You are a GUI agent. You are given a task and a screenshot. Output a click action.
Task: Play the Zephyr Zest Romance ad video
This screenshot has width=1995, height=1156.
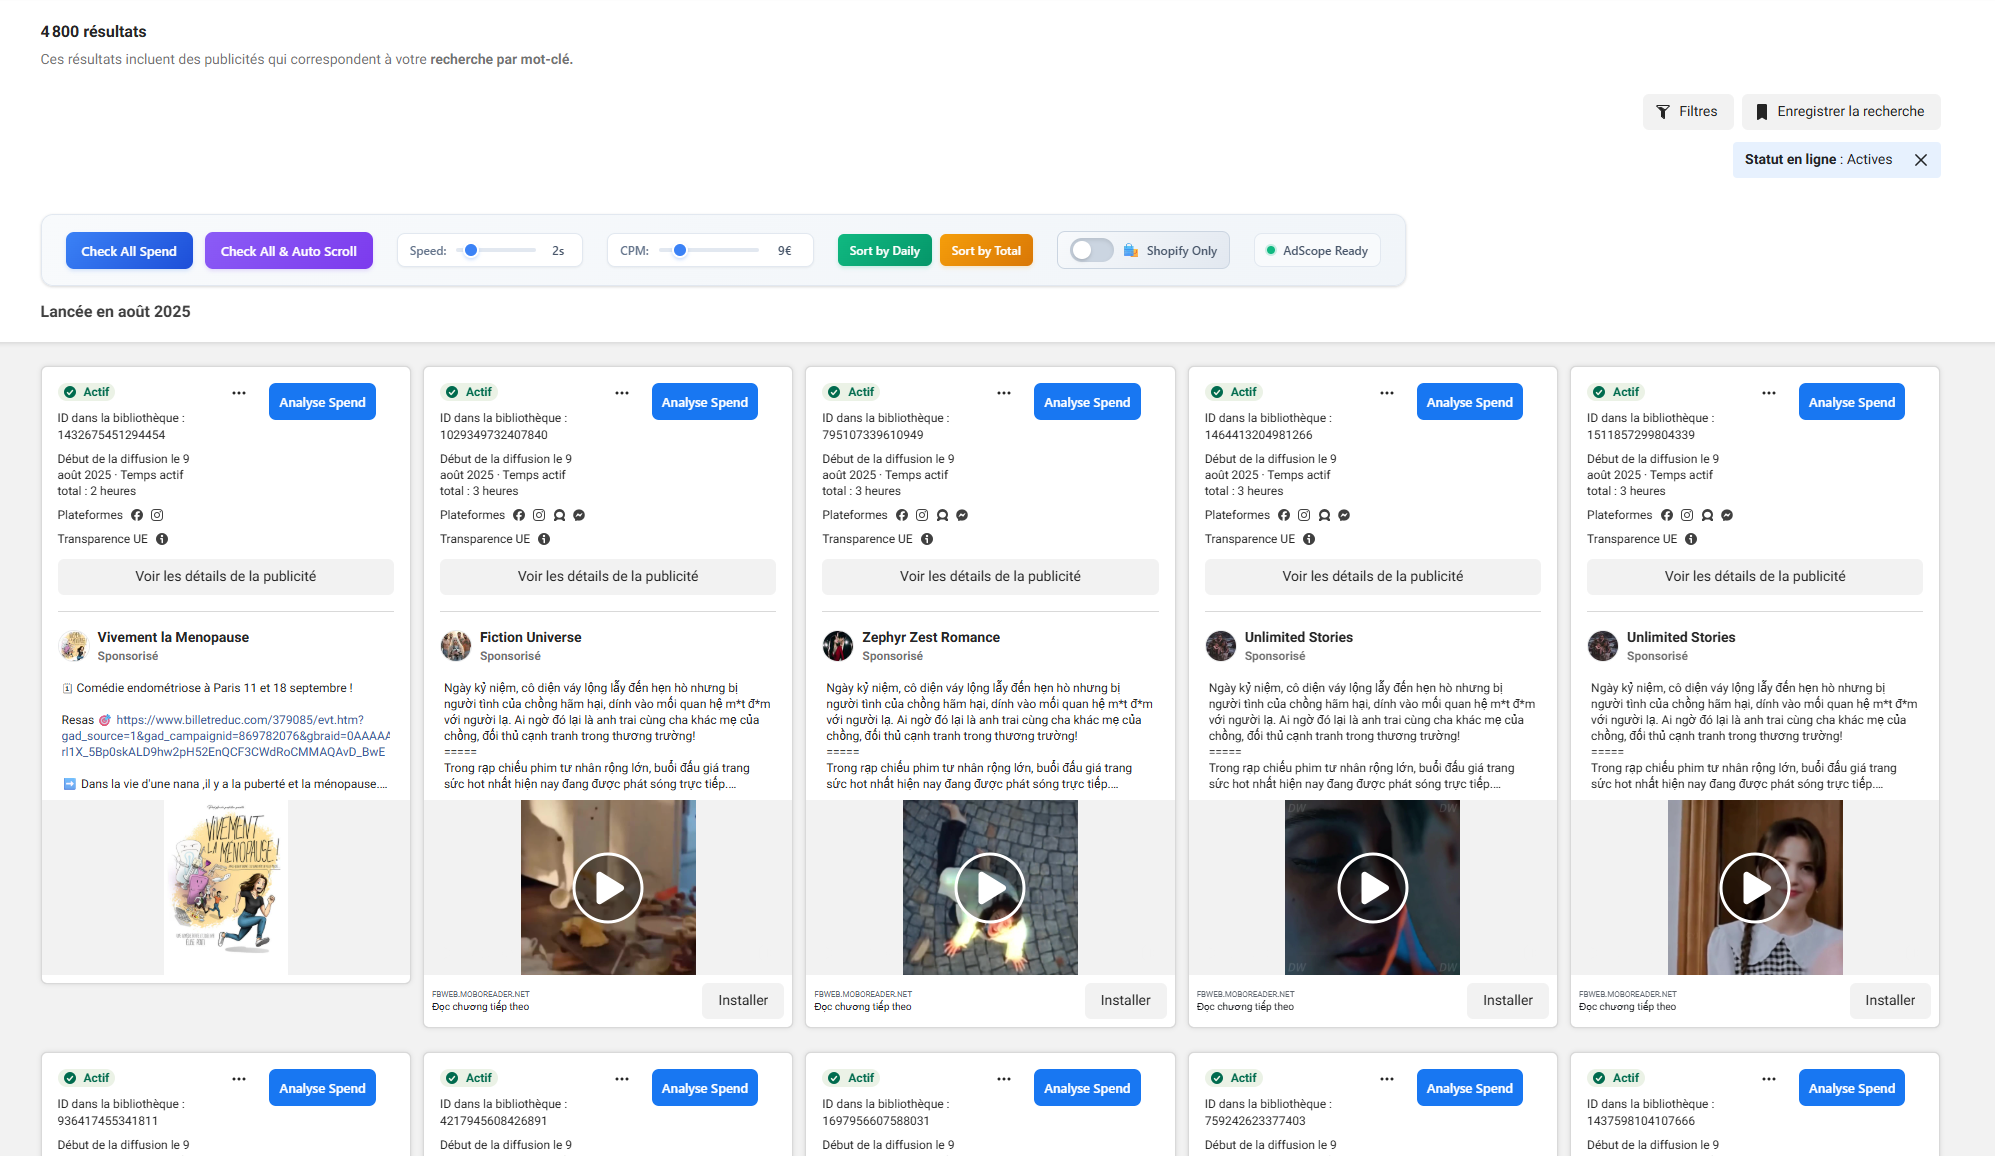tap(990, 887)
